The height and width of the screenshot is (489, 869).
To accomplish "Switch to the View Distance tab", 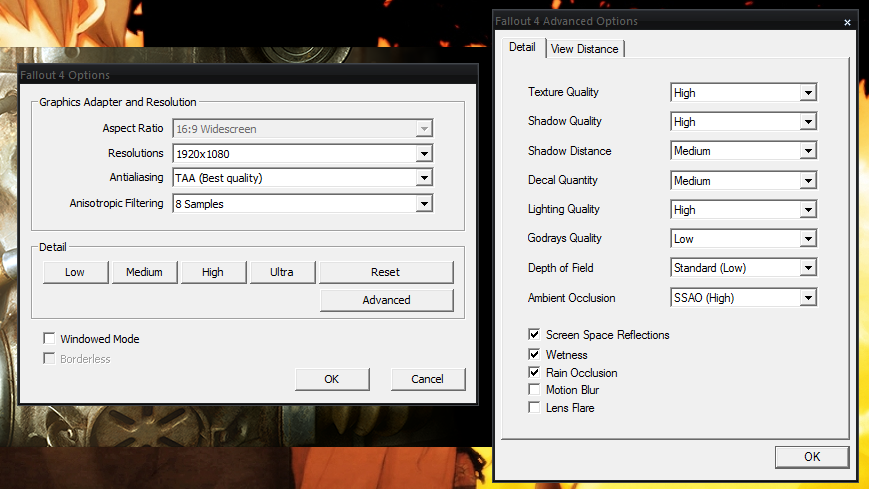I will 585,49.
